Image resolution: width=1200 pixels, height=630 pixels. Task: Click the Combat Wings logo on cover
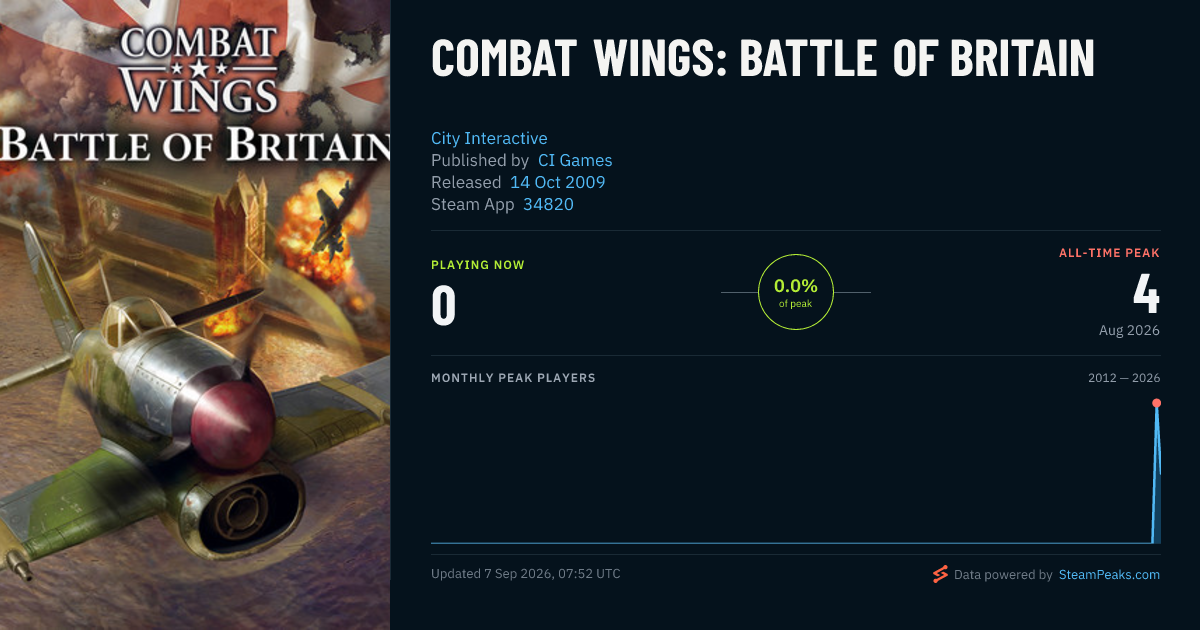point(198,70)
